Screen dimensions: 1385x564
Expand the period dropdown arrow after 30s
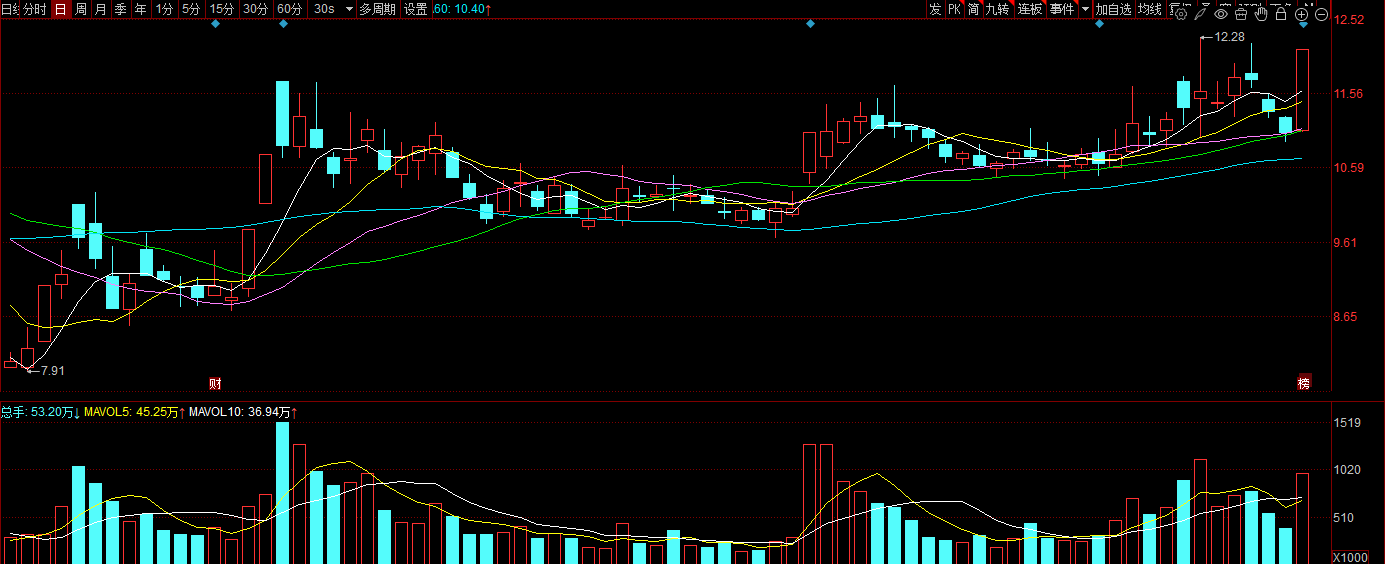click(349, 9)
